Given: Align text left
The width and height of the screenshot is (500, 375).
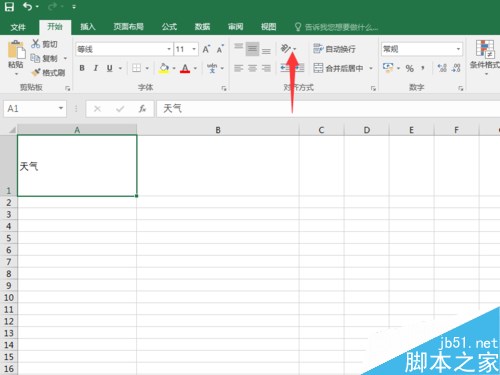Looking at the screenshot, I should point(238,68).
